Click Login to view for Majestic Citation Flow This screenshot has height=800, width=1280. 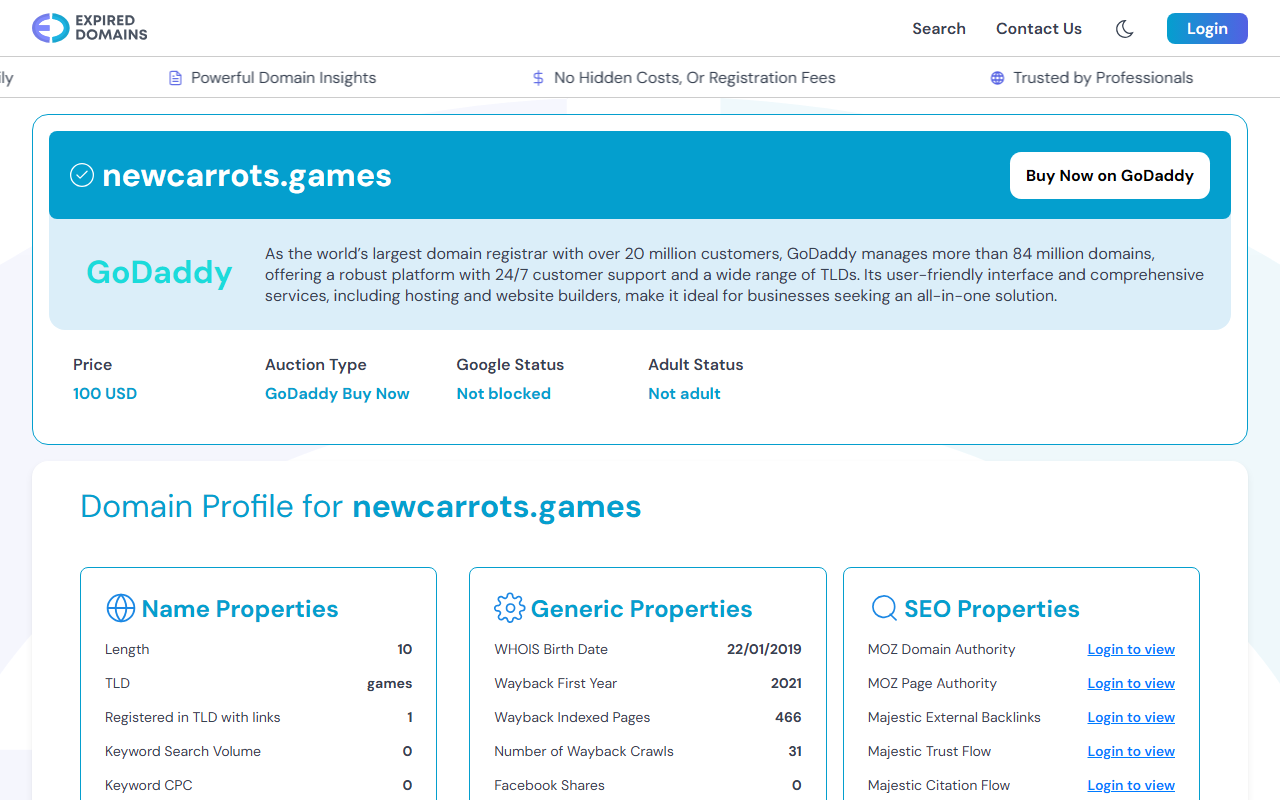(1131, 785)
